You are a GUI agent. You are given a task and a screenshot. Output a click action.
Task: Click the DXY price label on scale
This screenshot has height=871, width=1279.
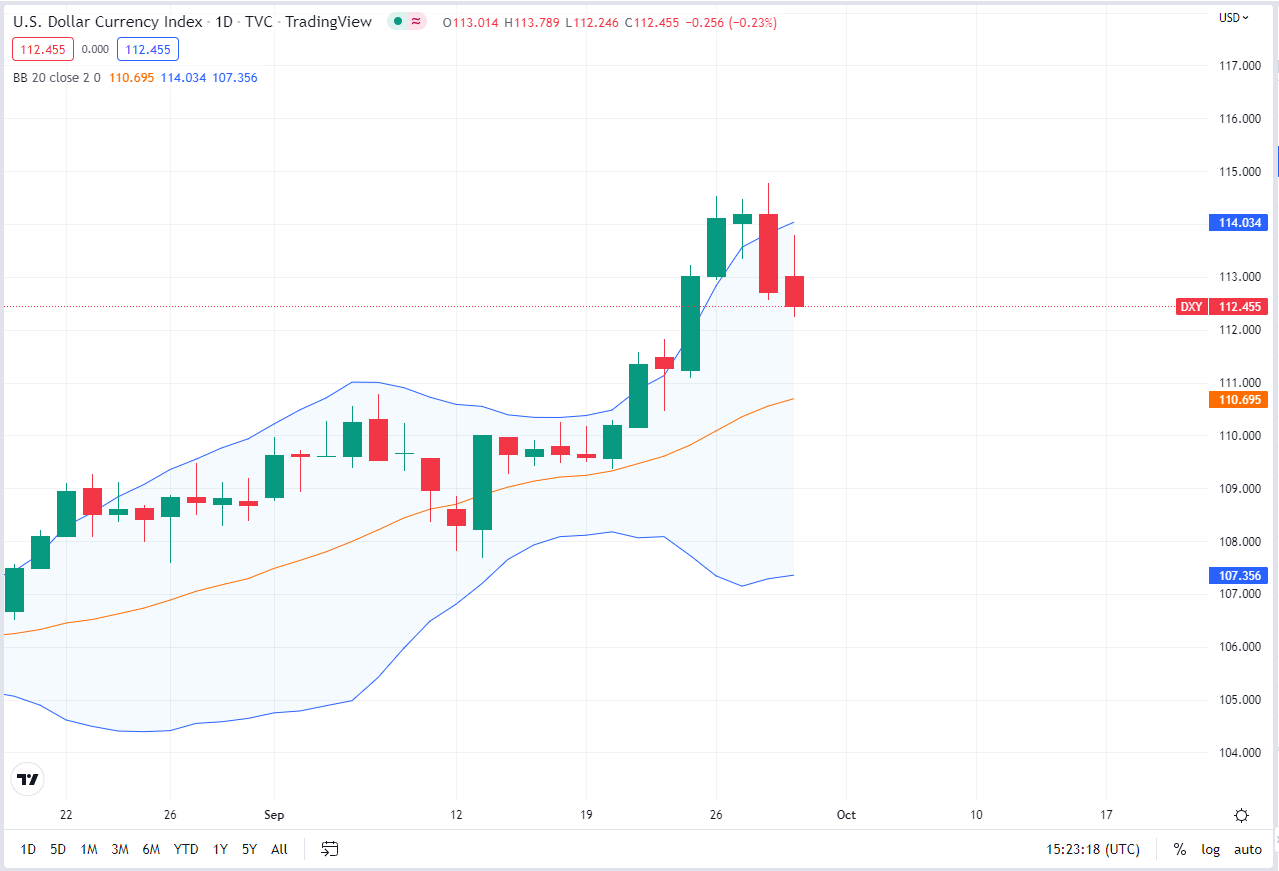pyautogui.click(x=1191, y=307)
